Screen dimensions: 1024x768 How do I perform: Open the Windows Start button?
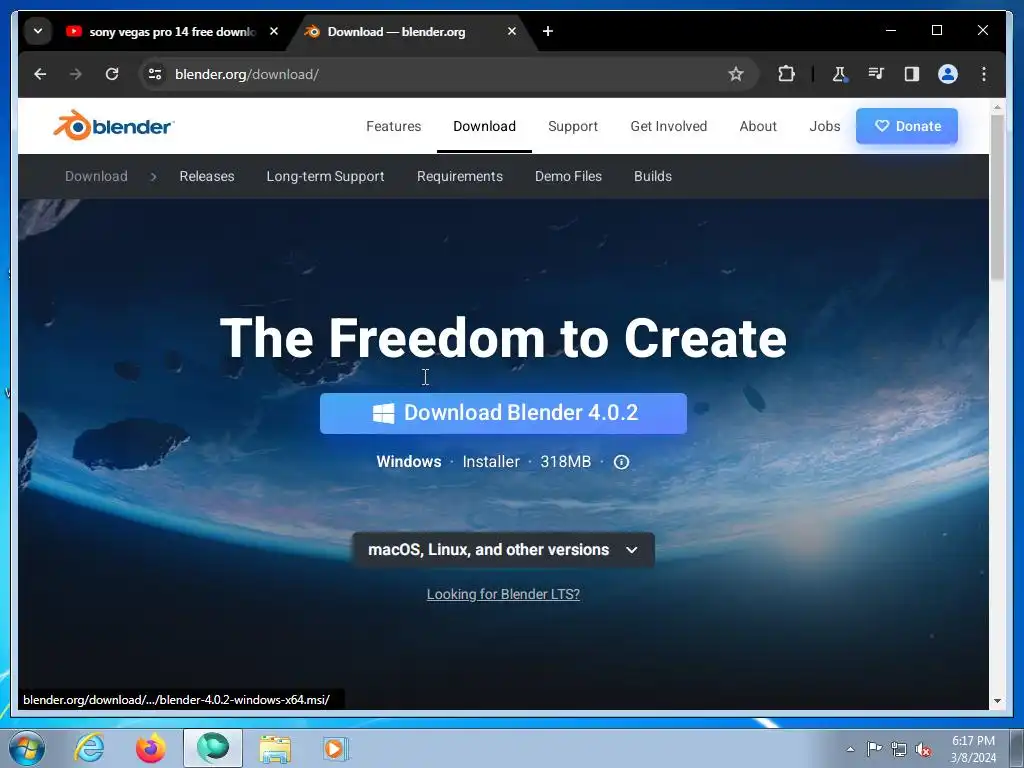[27, 748]
